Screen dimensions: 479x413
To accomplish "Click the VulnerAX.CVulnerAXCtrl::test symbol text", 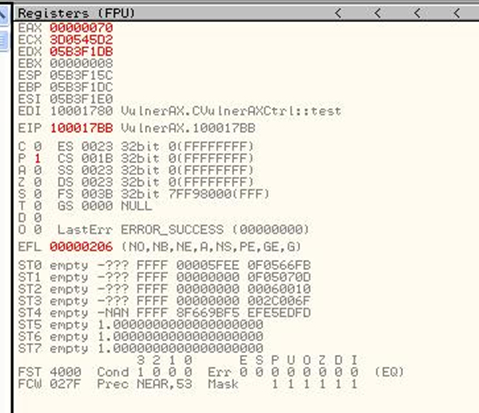I will (x=231, y=111).
